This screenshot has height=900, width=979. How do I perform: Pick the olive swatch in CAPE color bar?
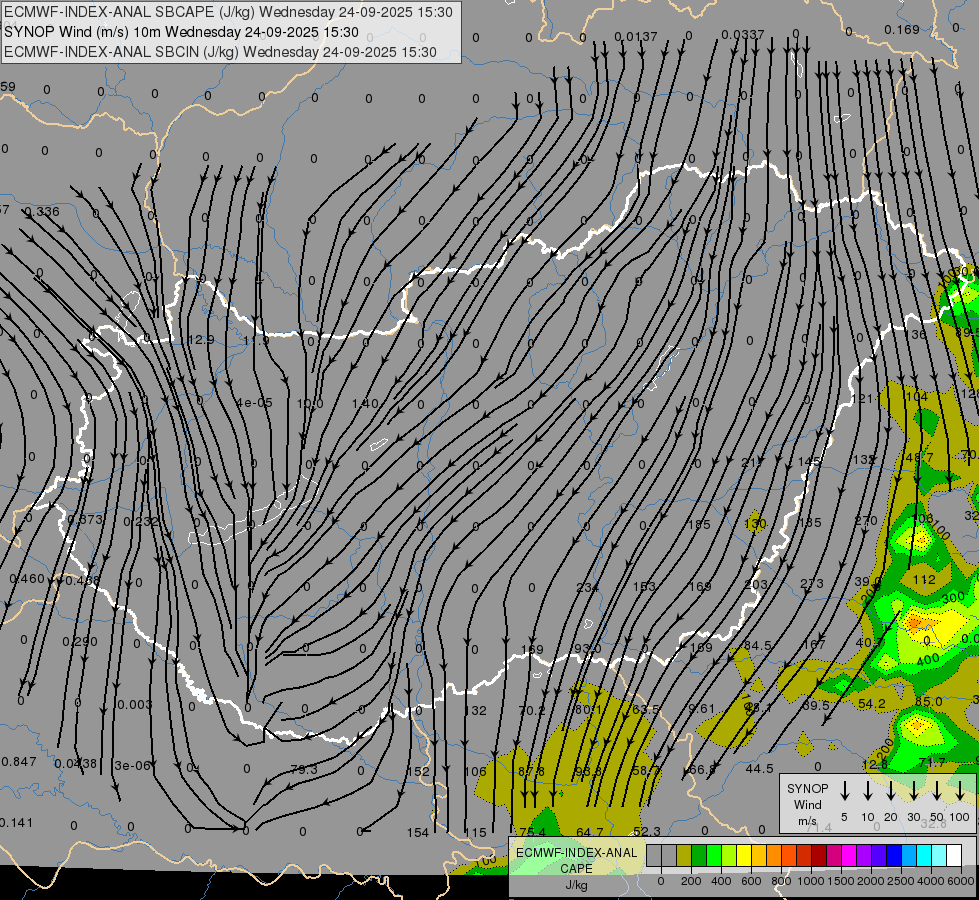click(684, 856)
